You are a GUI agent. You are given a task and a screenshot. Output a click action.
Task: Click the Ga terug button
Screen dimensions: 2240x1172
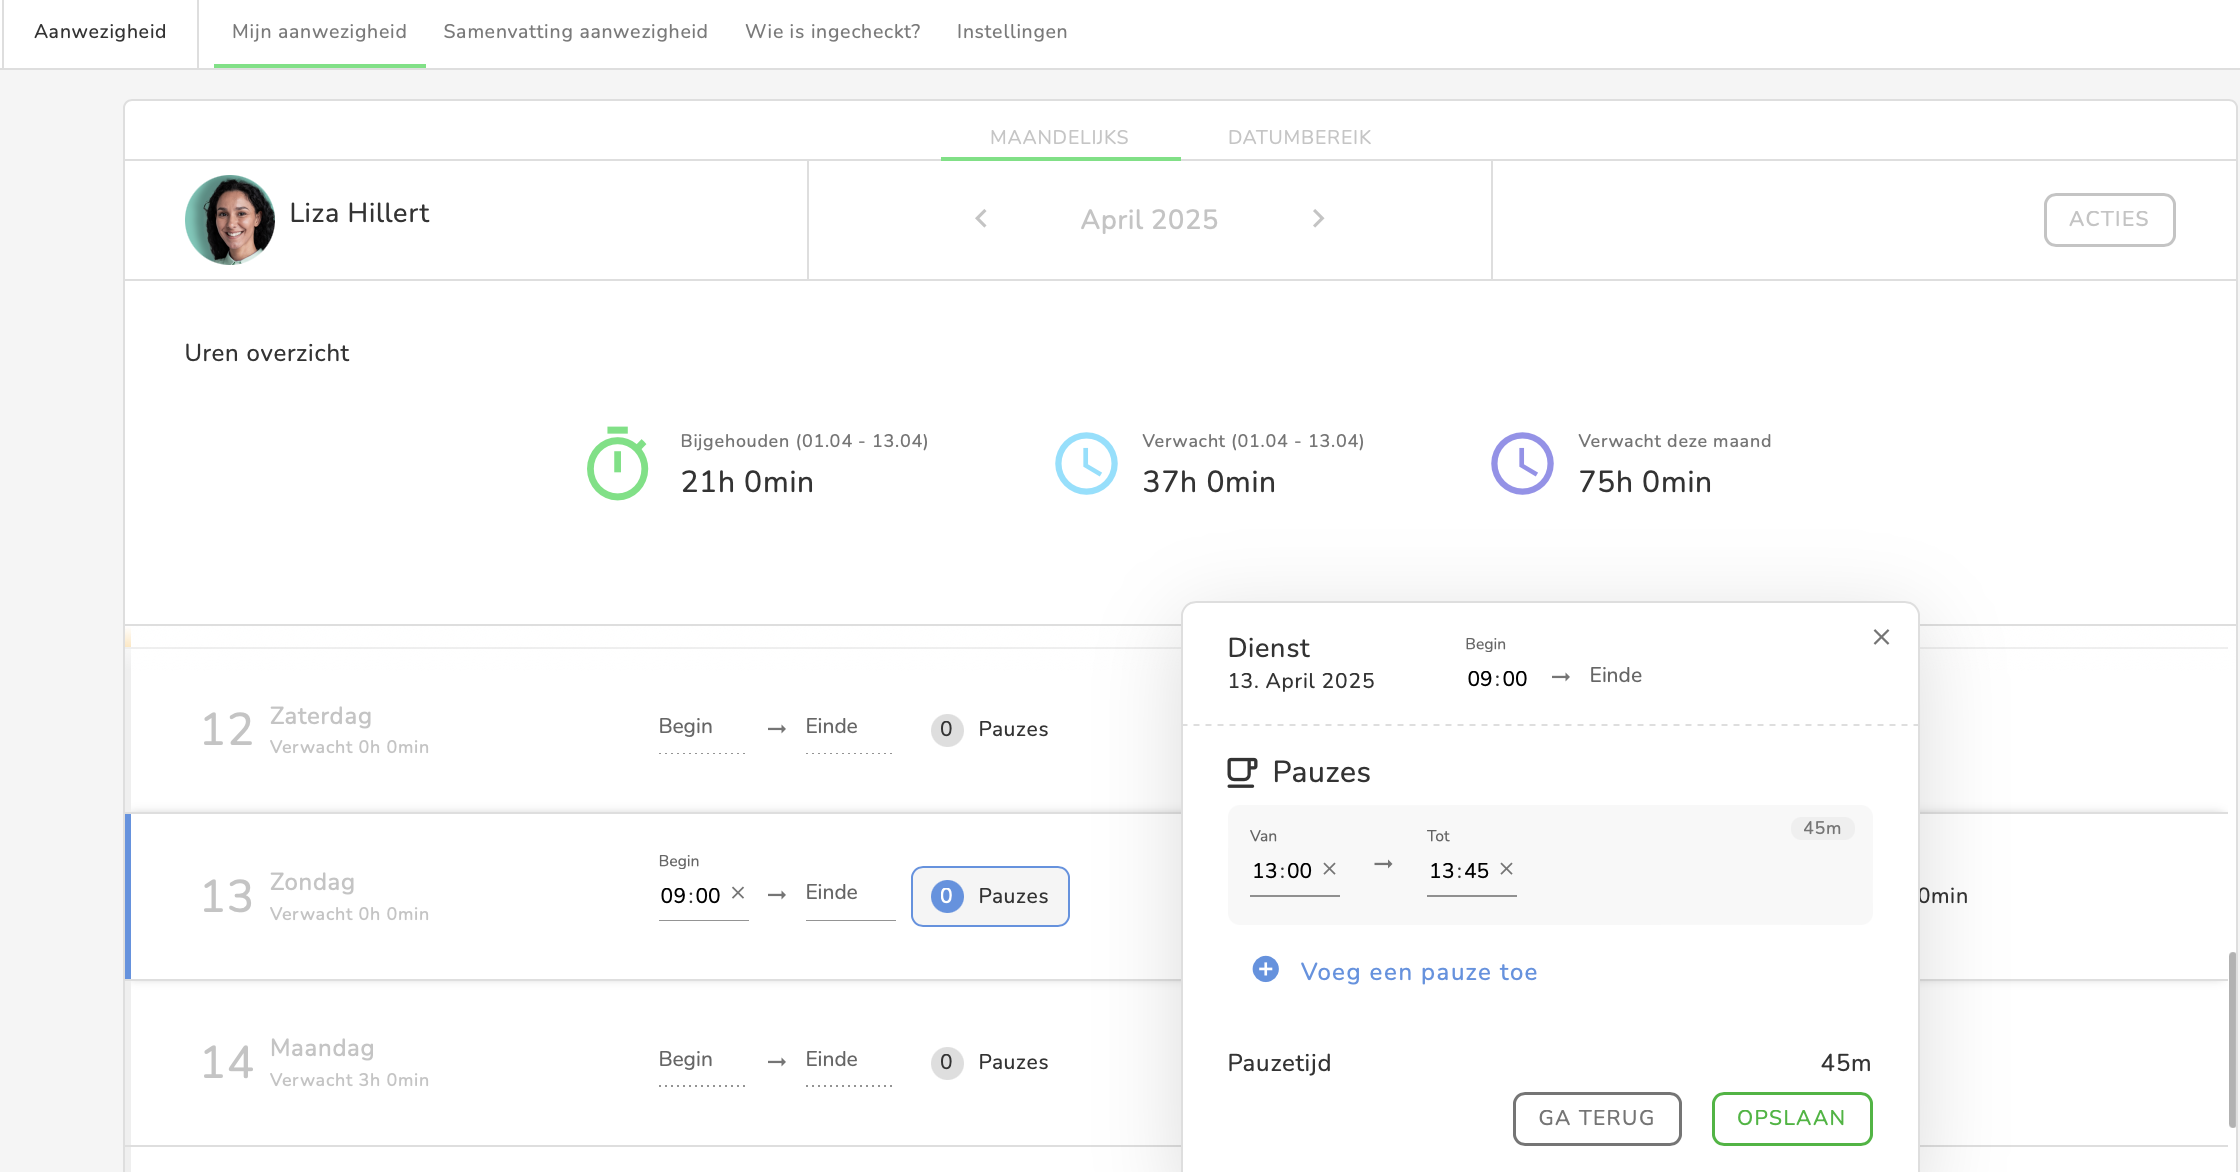point(1596,1118)
